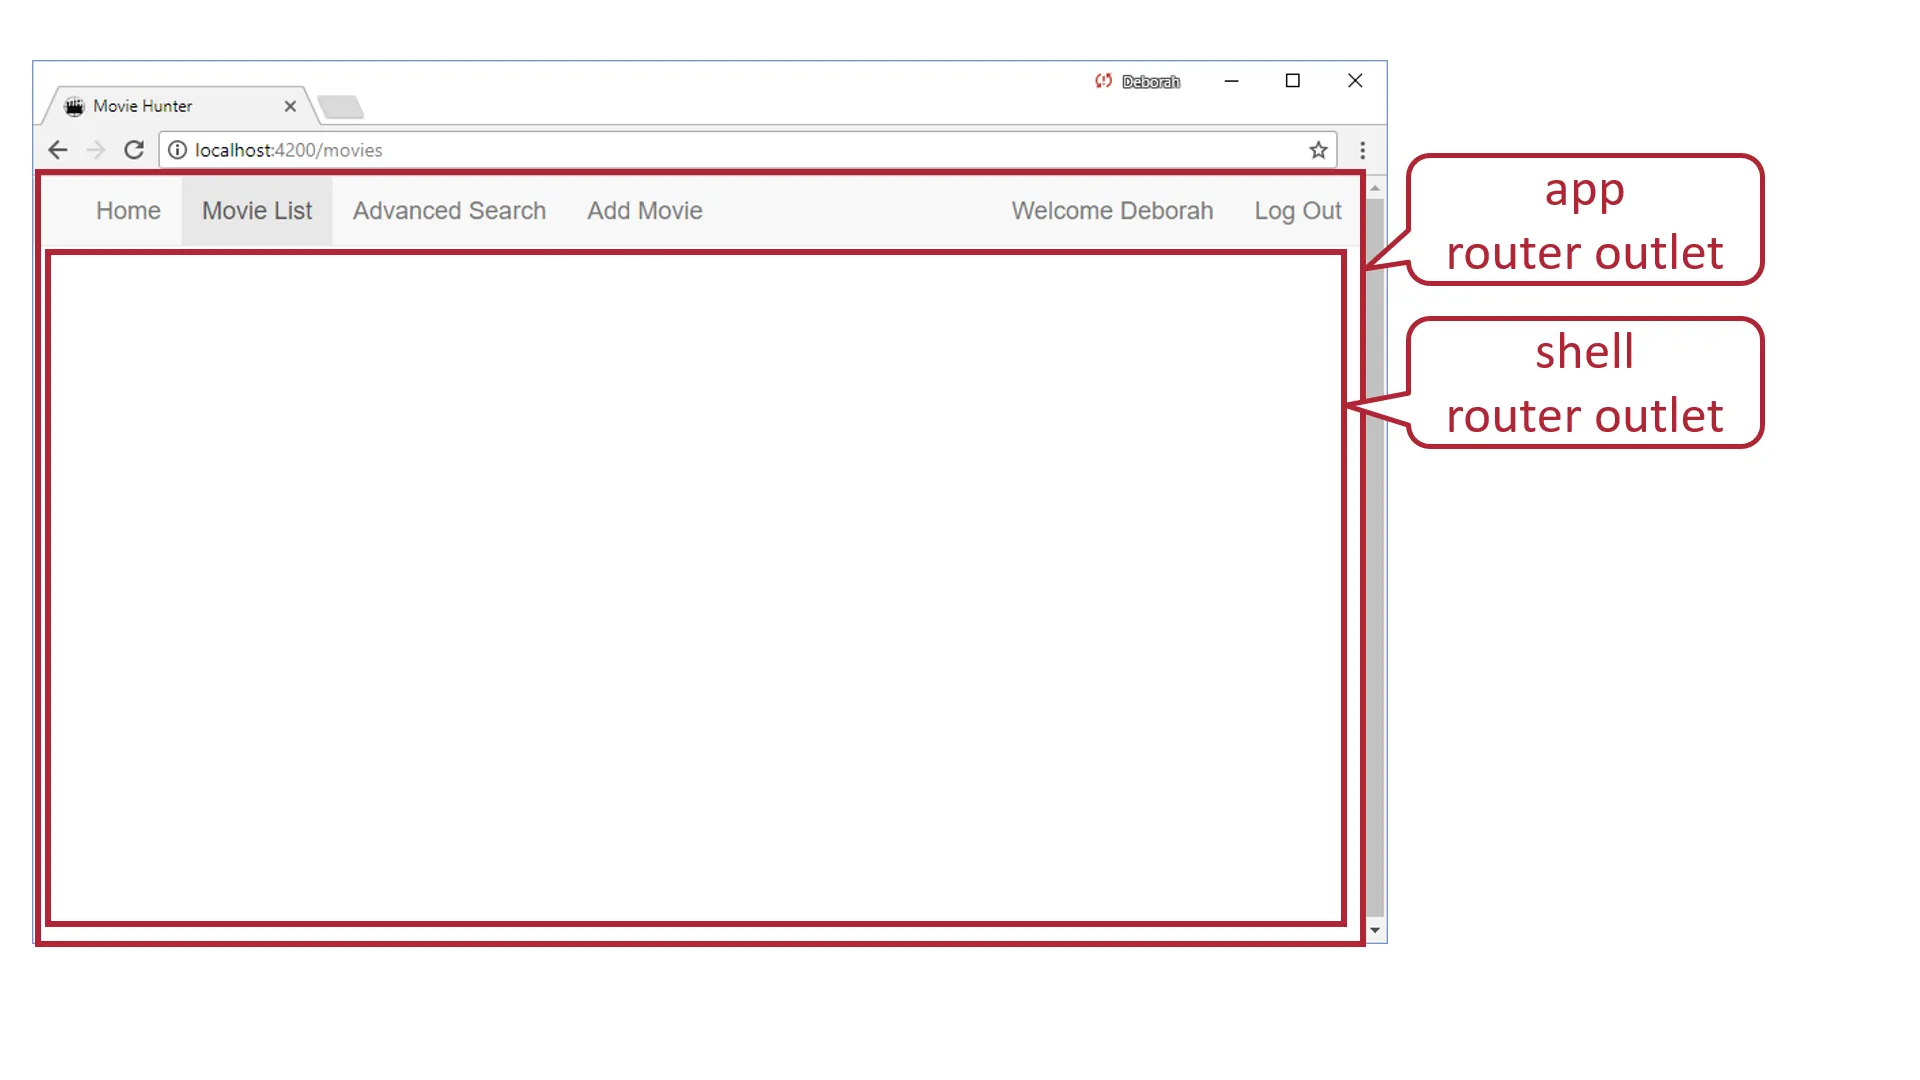Select the Movie Hunter browser tab

coord(160,106)
